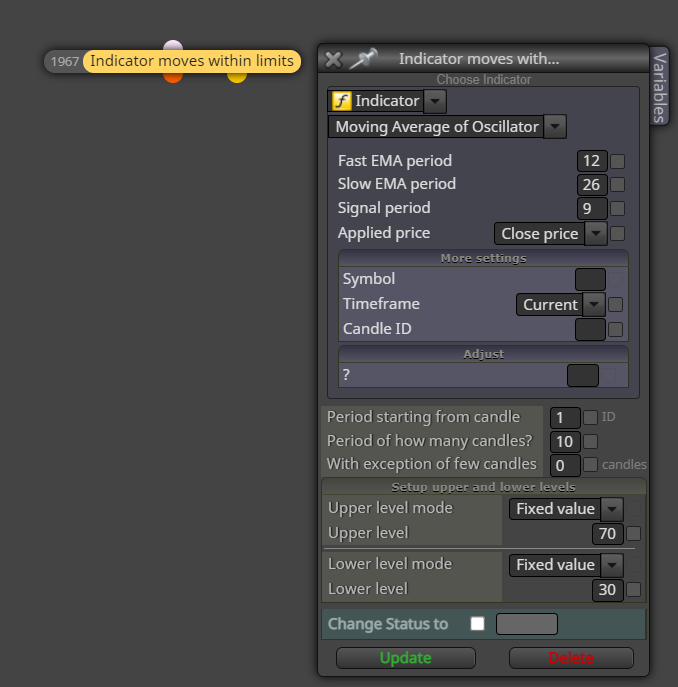Screen dimensions: 678x687
Task: Edit the Lower level value 30
Action: point(607,590)
